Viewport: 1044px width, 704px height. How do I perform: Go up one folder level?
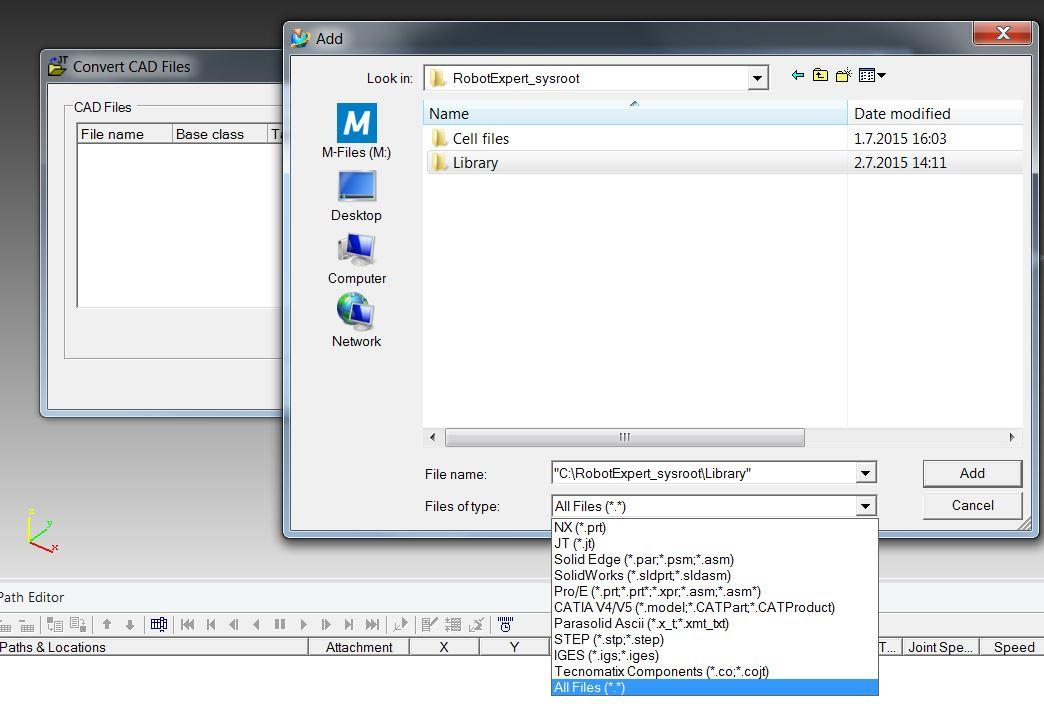[x=820, y=75]
